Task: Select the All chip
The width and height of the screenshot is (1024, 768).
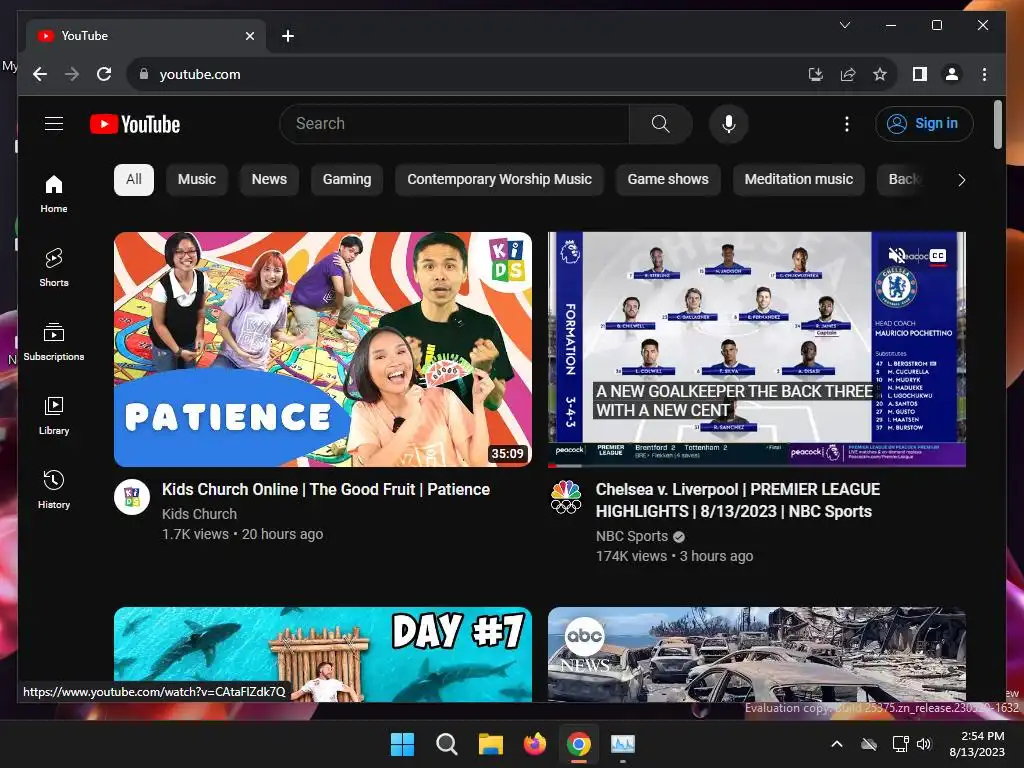Action: [134, 180]
